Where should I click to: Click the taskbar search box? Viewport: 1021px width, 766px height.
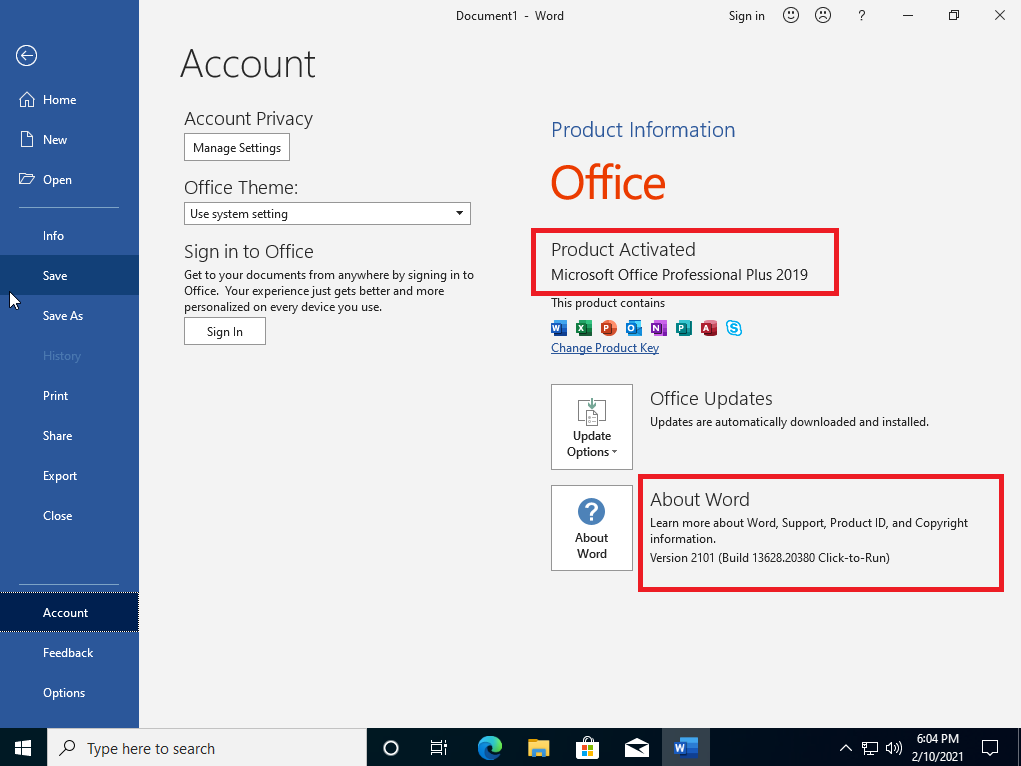point(207,748)
